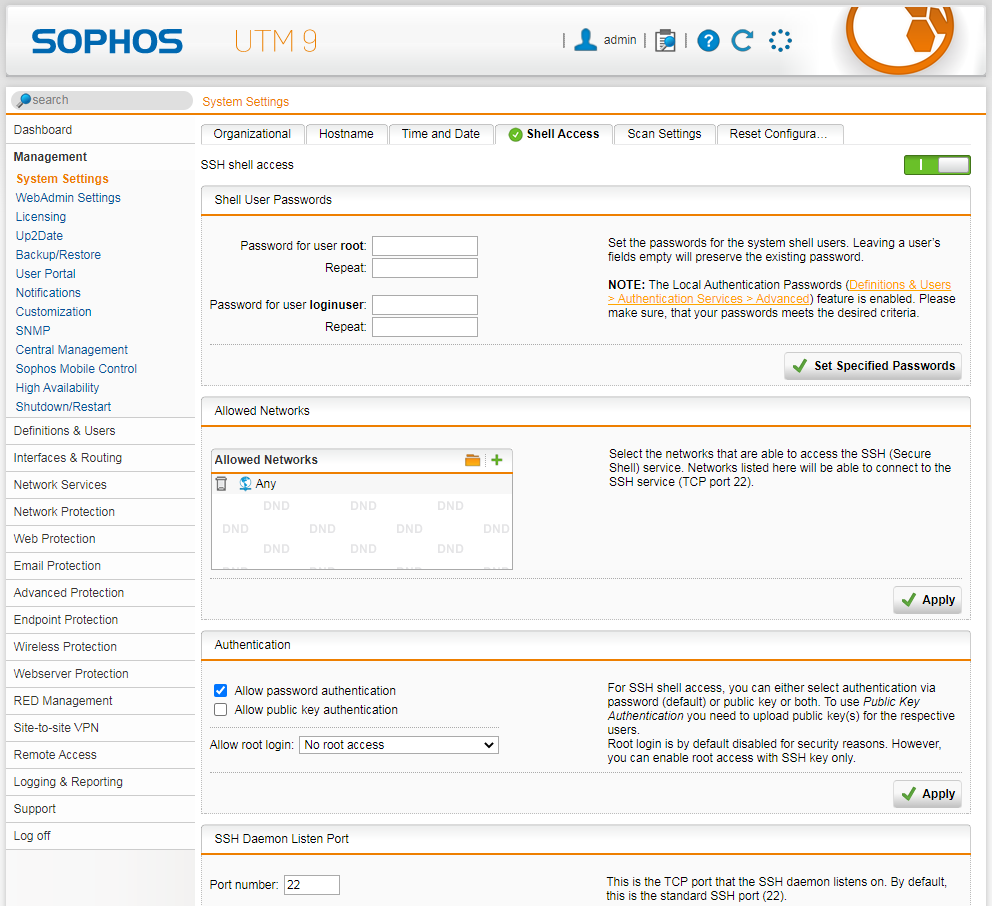Screen dimensions: 992x906
Task: Open User Portal in sidebar
Action: click(46, 274)
